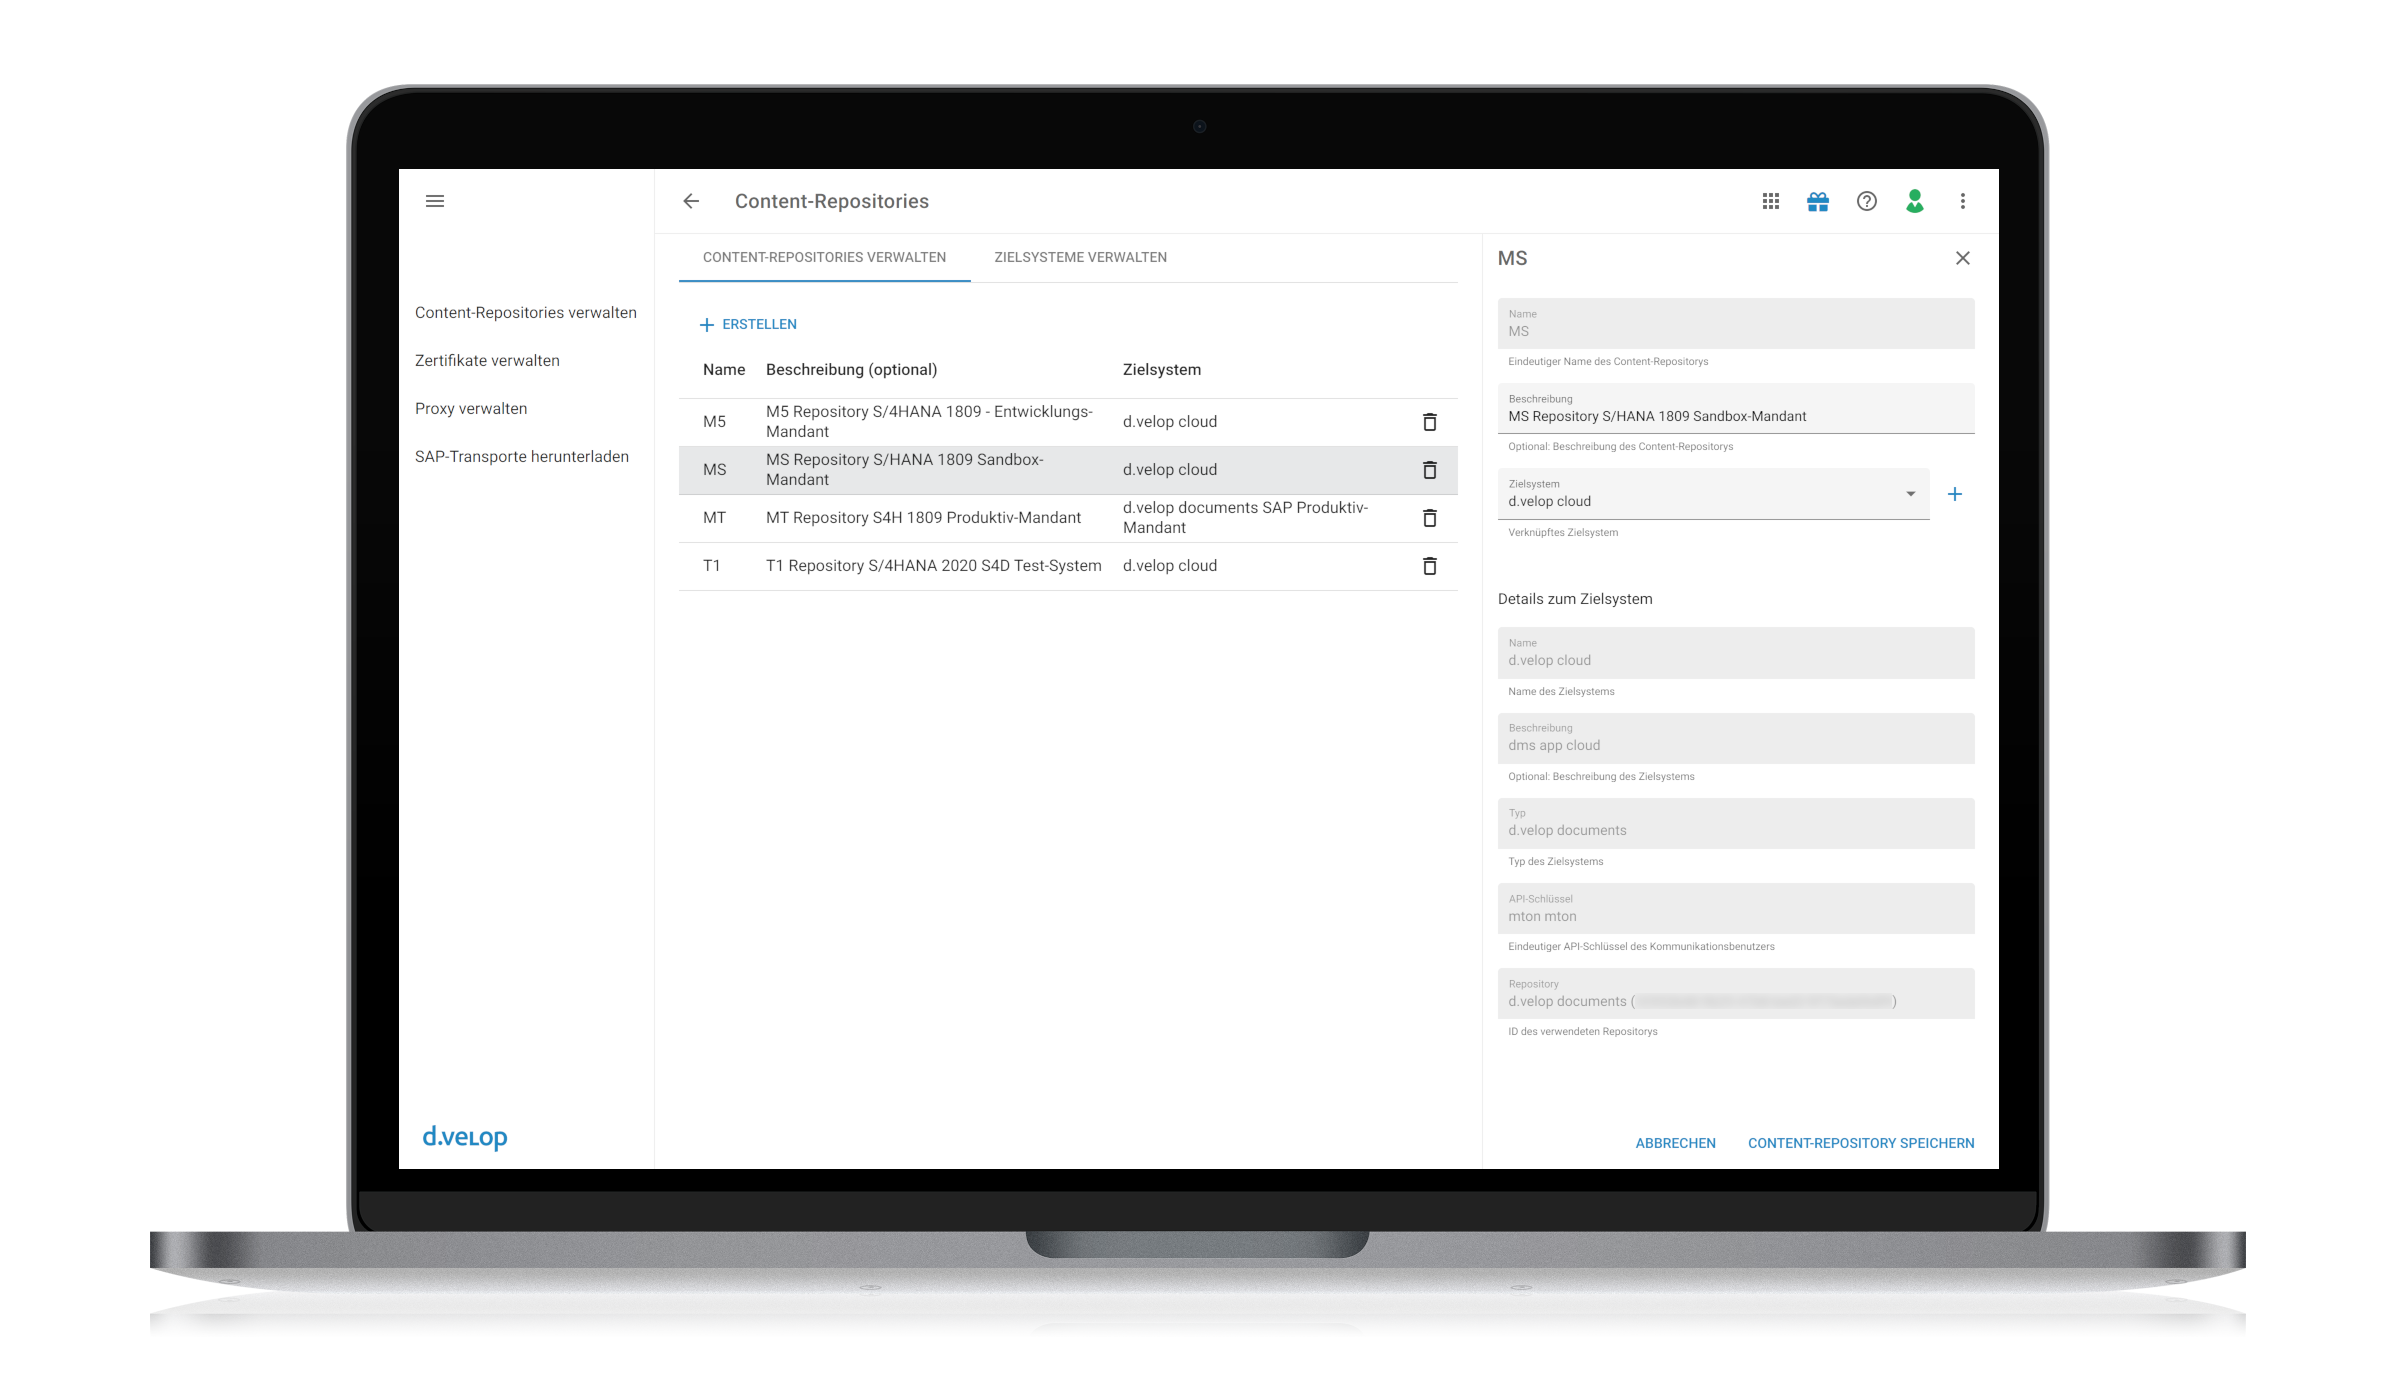The width and height of the screenshot is (2395, 1377).
Task: Open the apps grid icon
Action: coord(1770,201)
